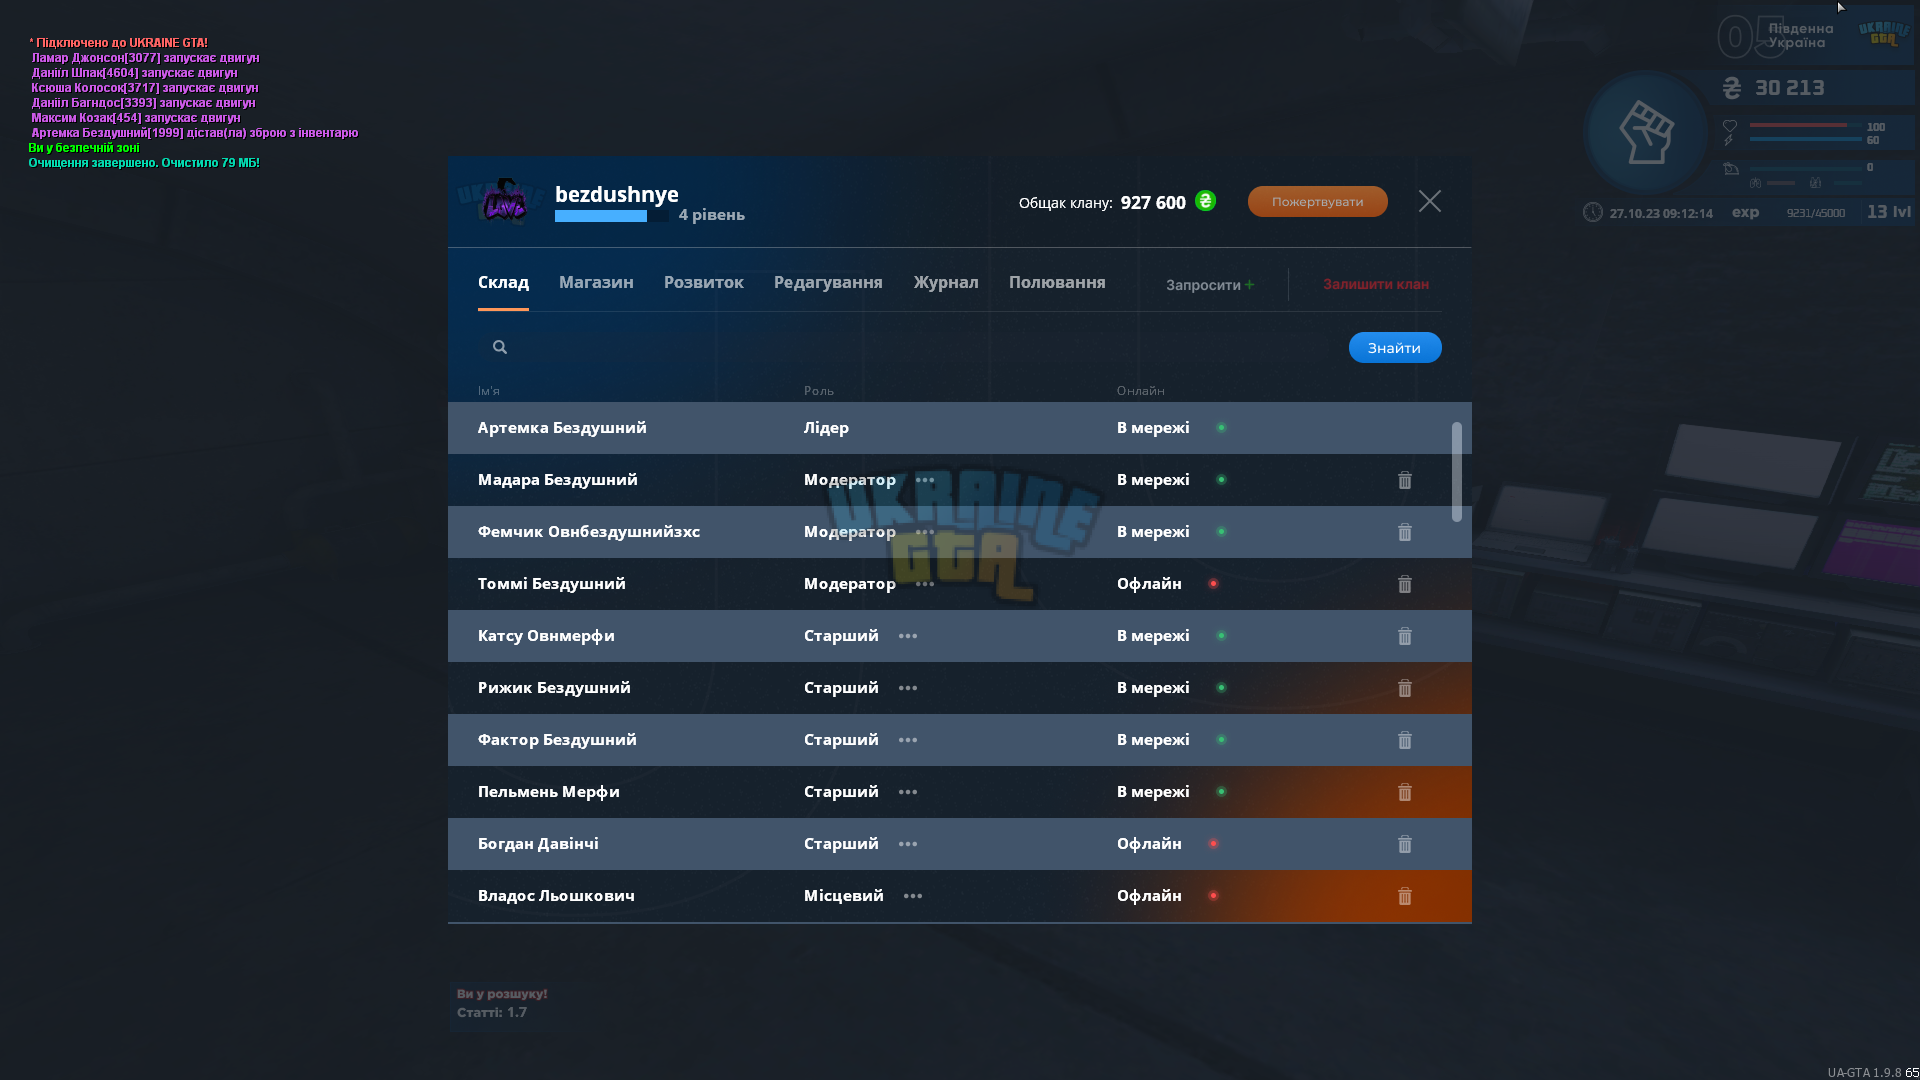The image size is (1920, 1080).
Task: Delete Фемчик Овнбездушнийзхс with trash icon
Action: pyautogui.click(x=1405, y=532)
